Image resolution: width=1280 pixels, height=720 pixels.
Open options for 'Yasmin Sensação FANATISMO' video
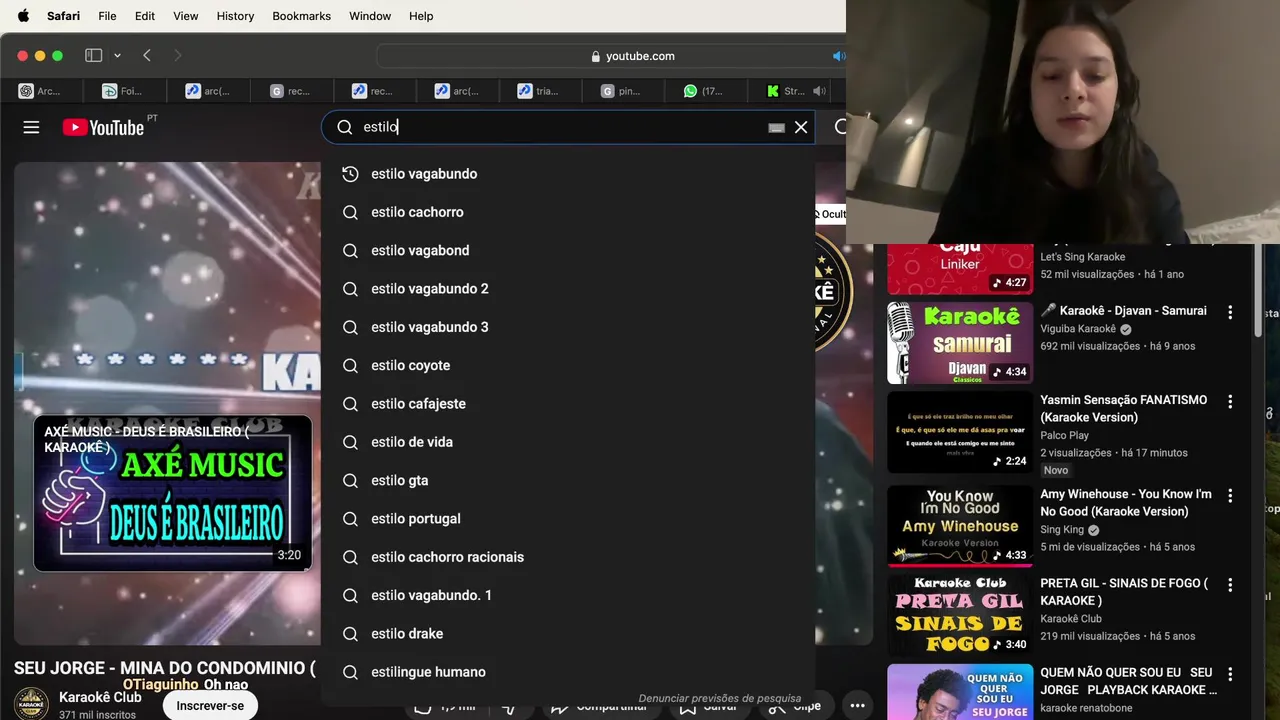tap(1230, 401)
